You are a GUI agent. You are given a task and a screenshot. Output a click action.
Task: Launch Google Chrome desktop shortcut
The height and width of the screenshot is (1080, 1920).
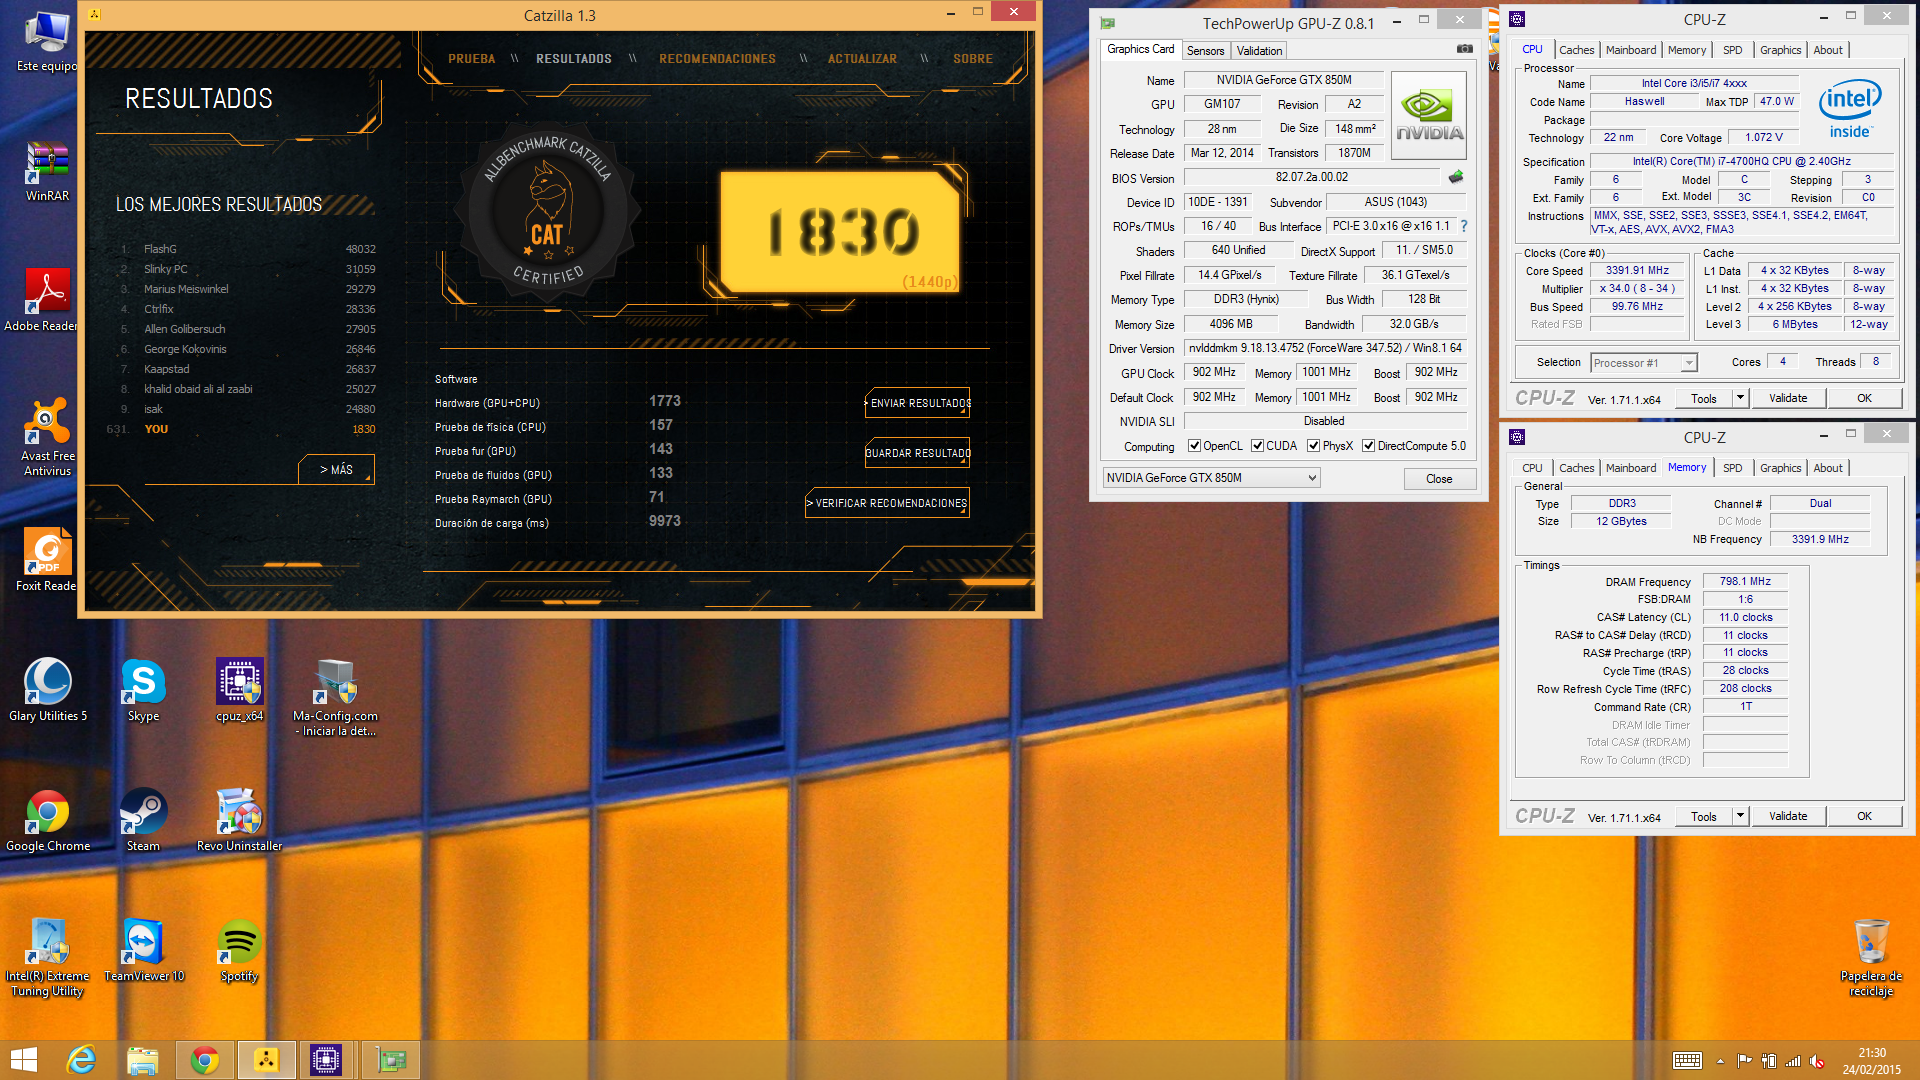pos(47,820)
